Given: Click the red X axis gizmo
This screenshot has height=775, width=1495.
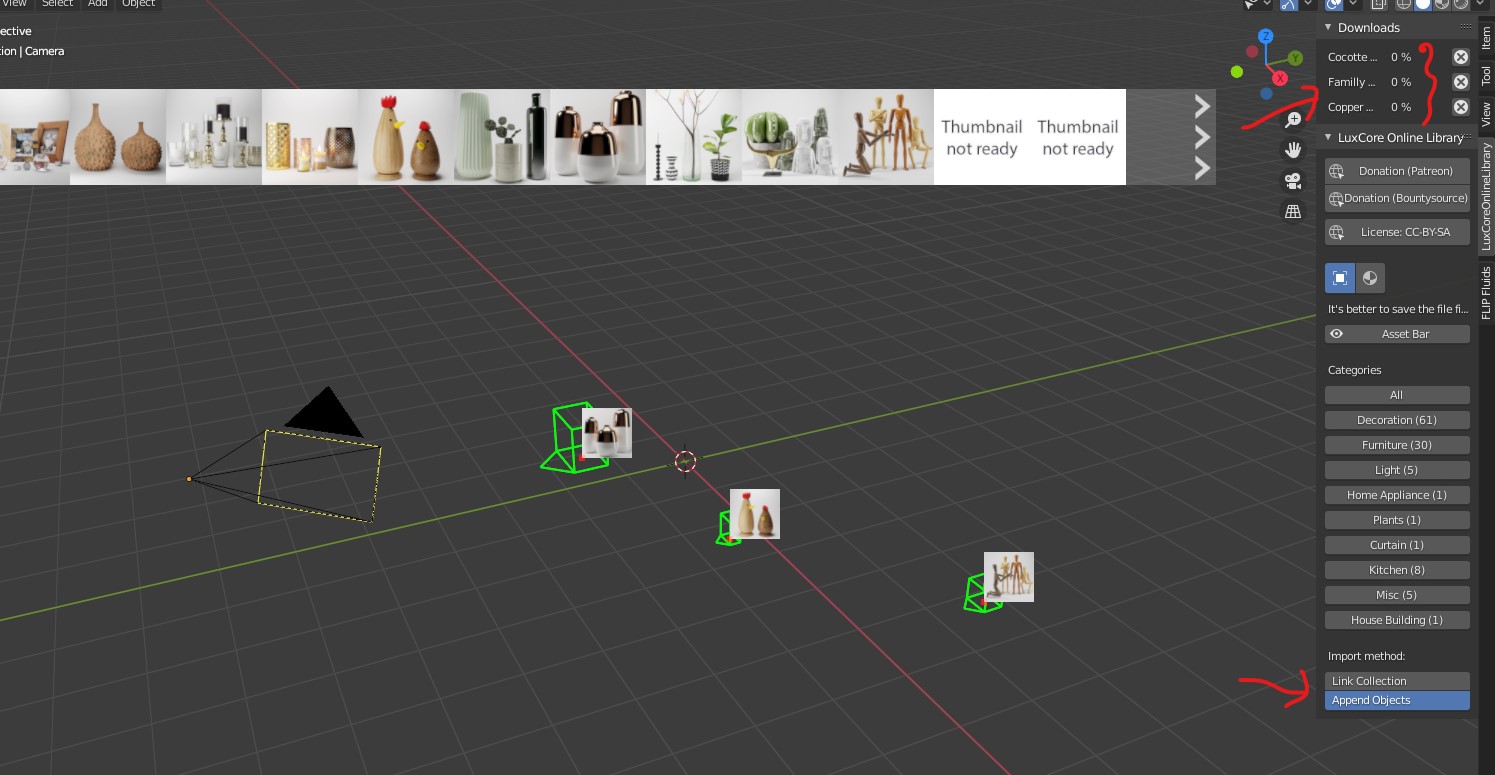Looking at the screenshot, I should 1279,78.
